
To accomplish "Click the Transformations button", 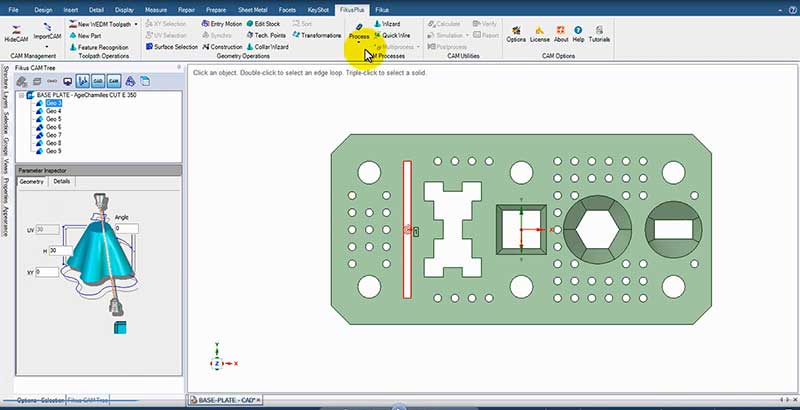I will click(x=315, y=35).
